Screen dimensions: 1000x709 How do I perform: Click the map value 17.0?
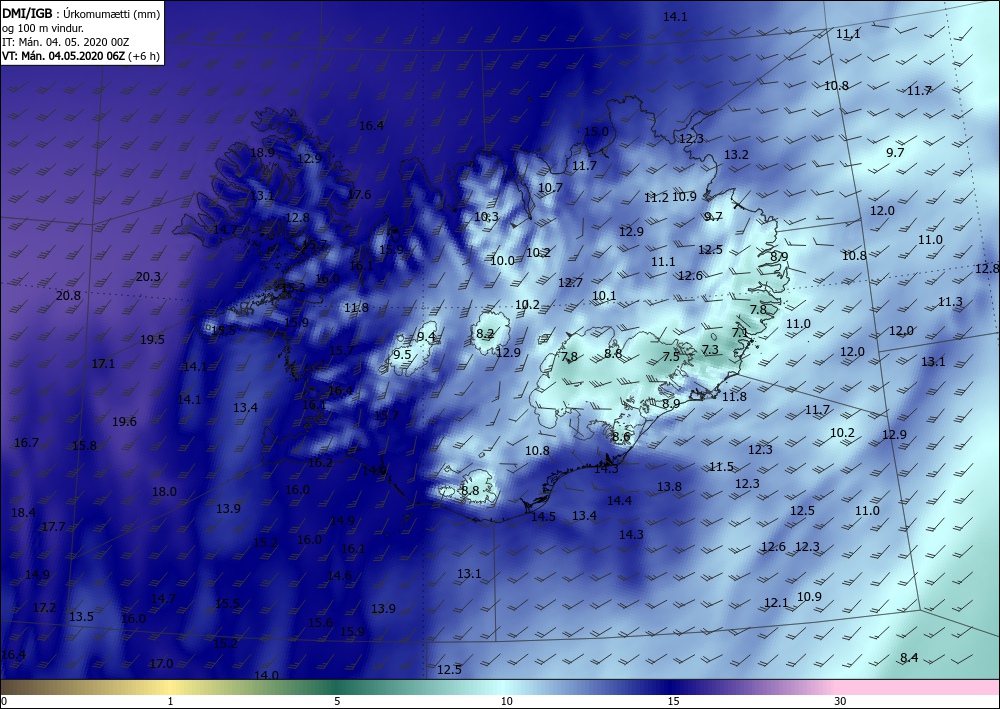[161, 664]
